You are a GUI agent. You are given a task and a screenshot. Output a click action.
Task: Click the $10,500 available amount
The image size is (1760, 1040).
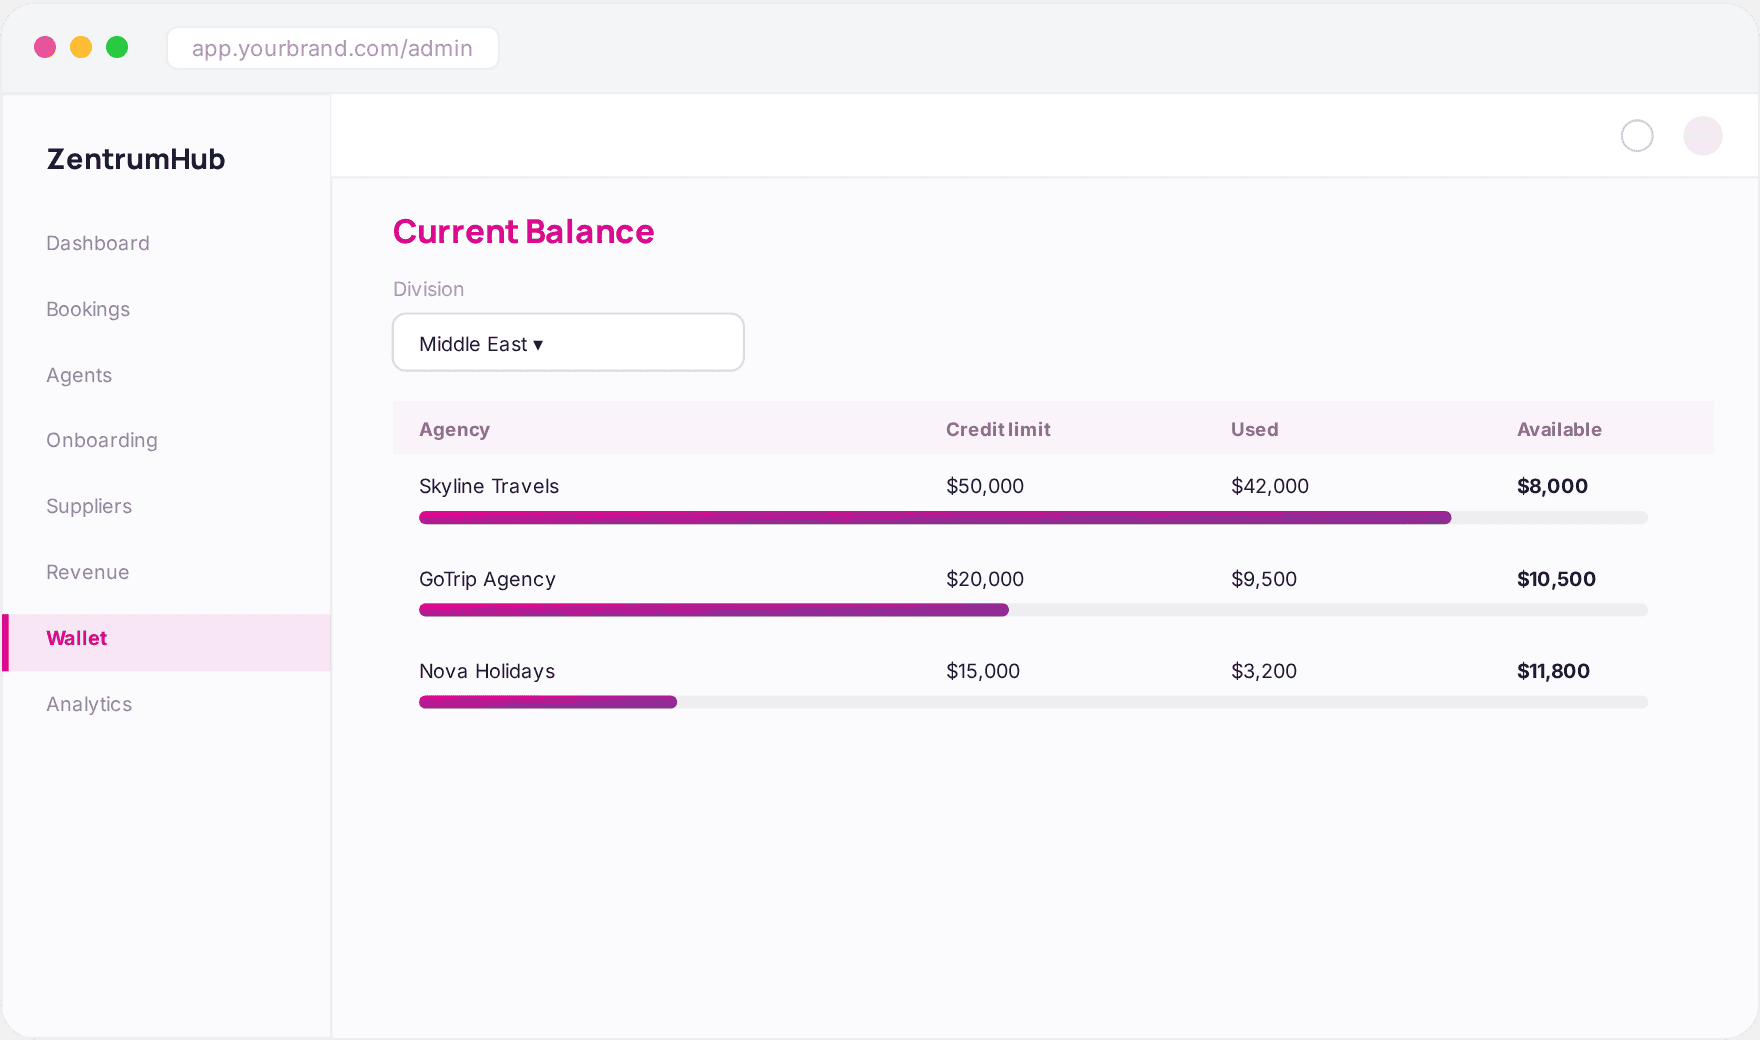click(x=1556, y=579)
